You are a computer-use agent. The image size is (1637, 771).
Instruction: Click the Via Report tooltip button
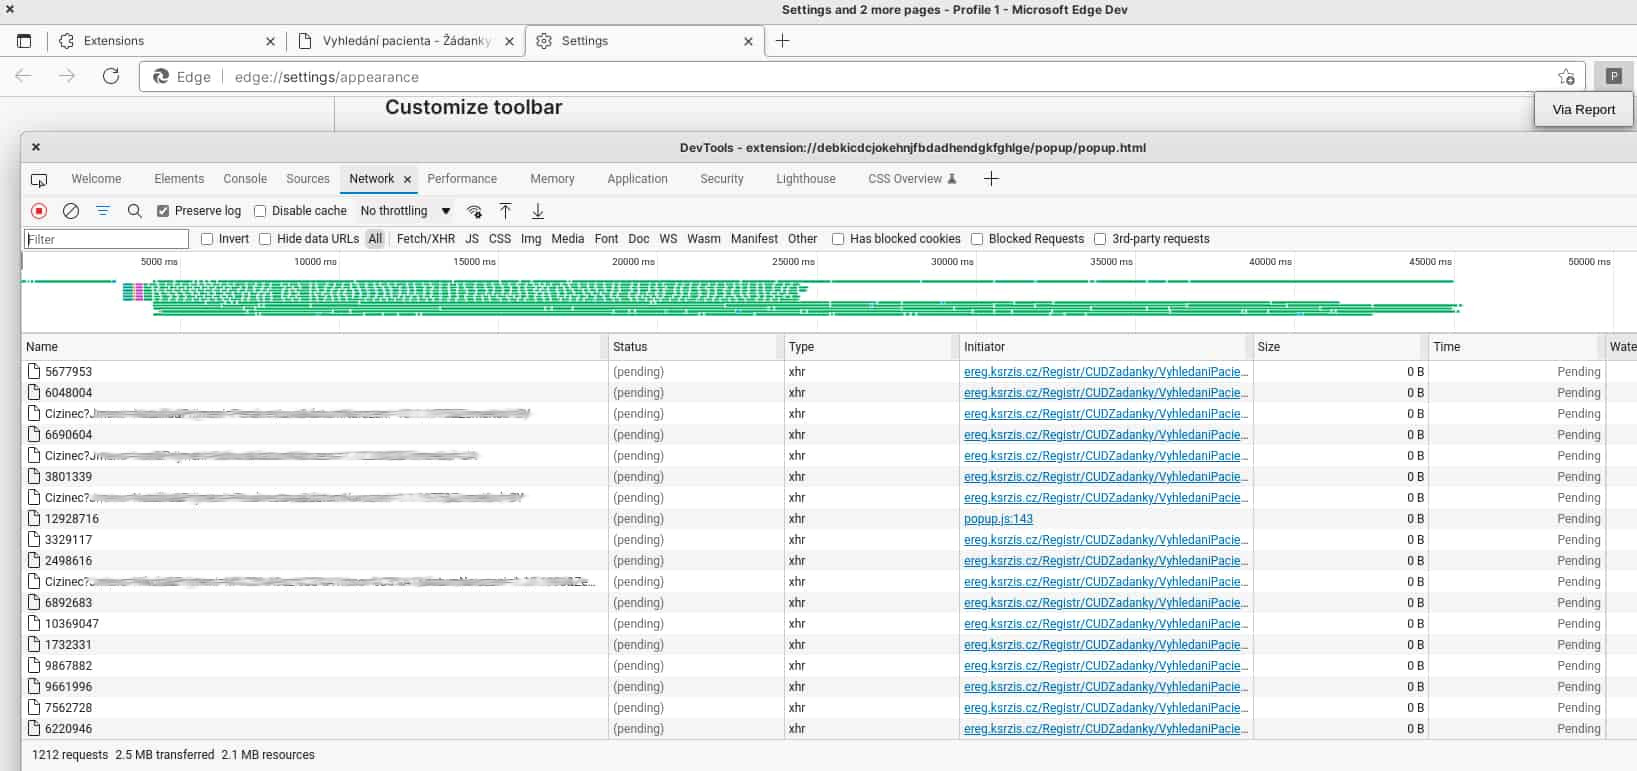1583,110
